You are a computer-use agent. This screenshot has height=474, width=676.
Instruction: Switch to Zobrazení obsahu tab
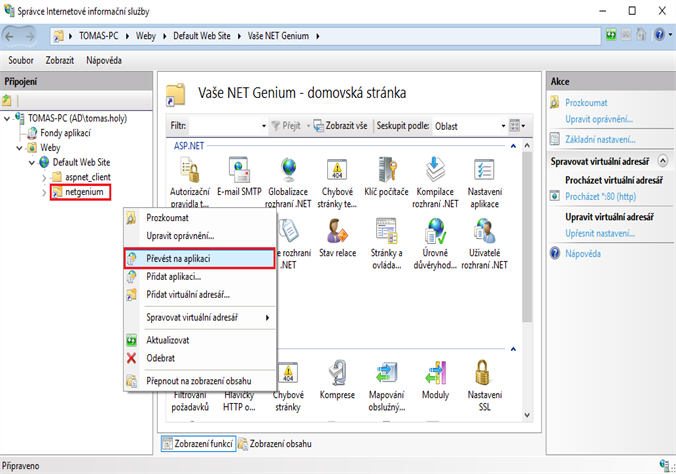(x=275, y=443)
